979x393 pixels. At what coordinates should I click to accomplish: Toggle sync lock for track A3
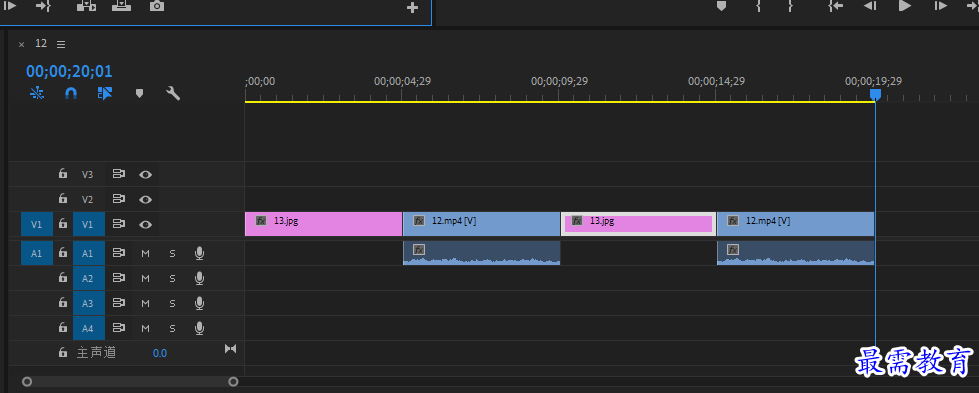point(119,303)
